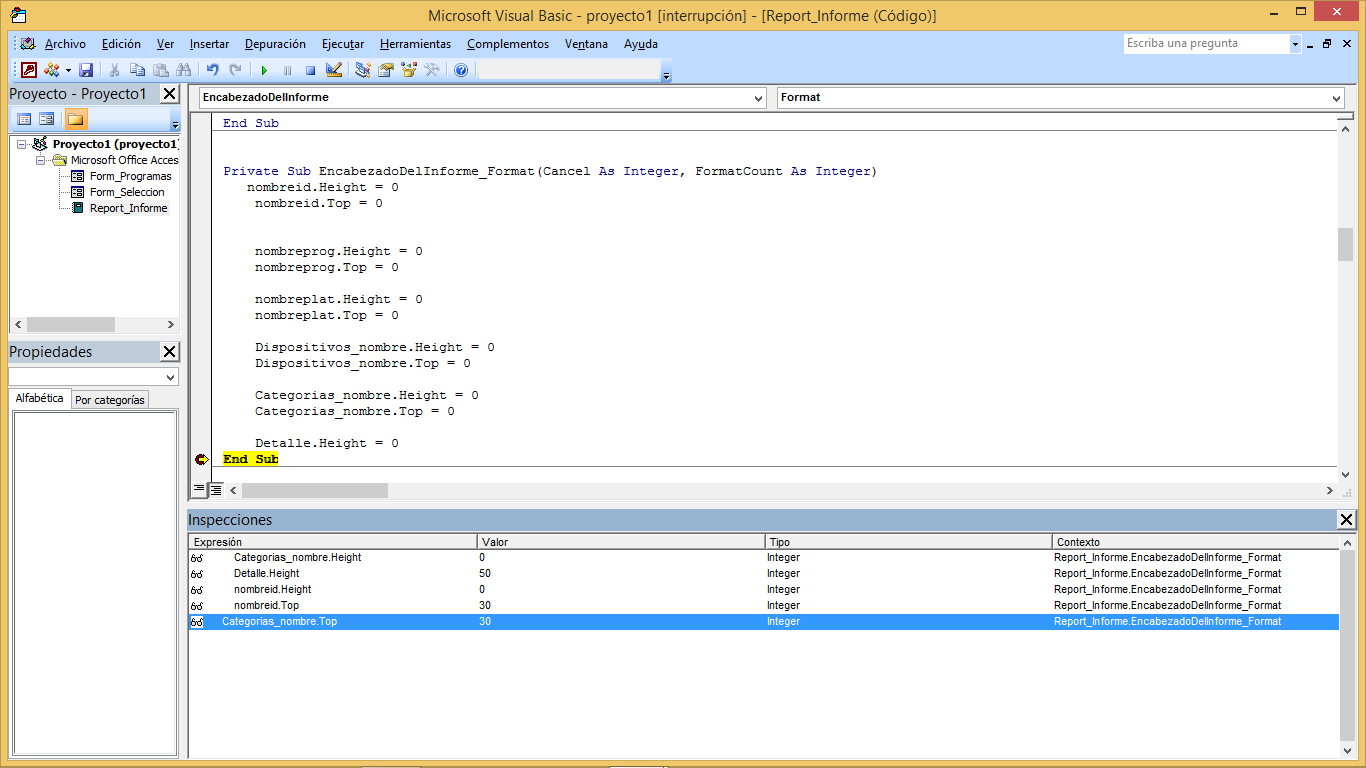Close the Proyecto - Proyecto1 panel
This screenshot has width=1366, height=768.
[169, 94]
